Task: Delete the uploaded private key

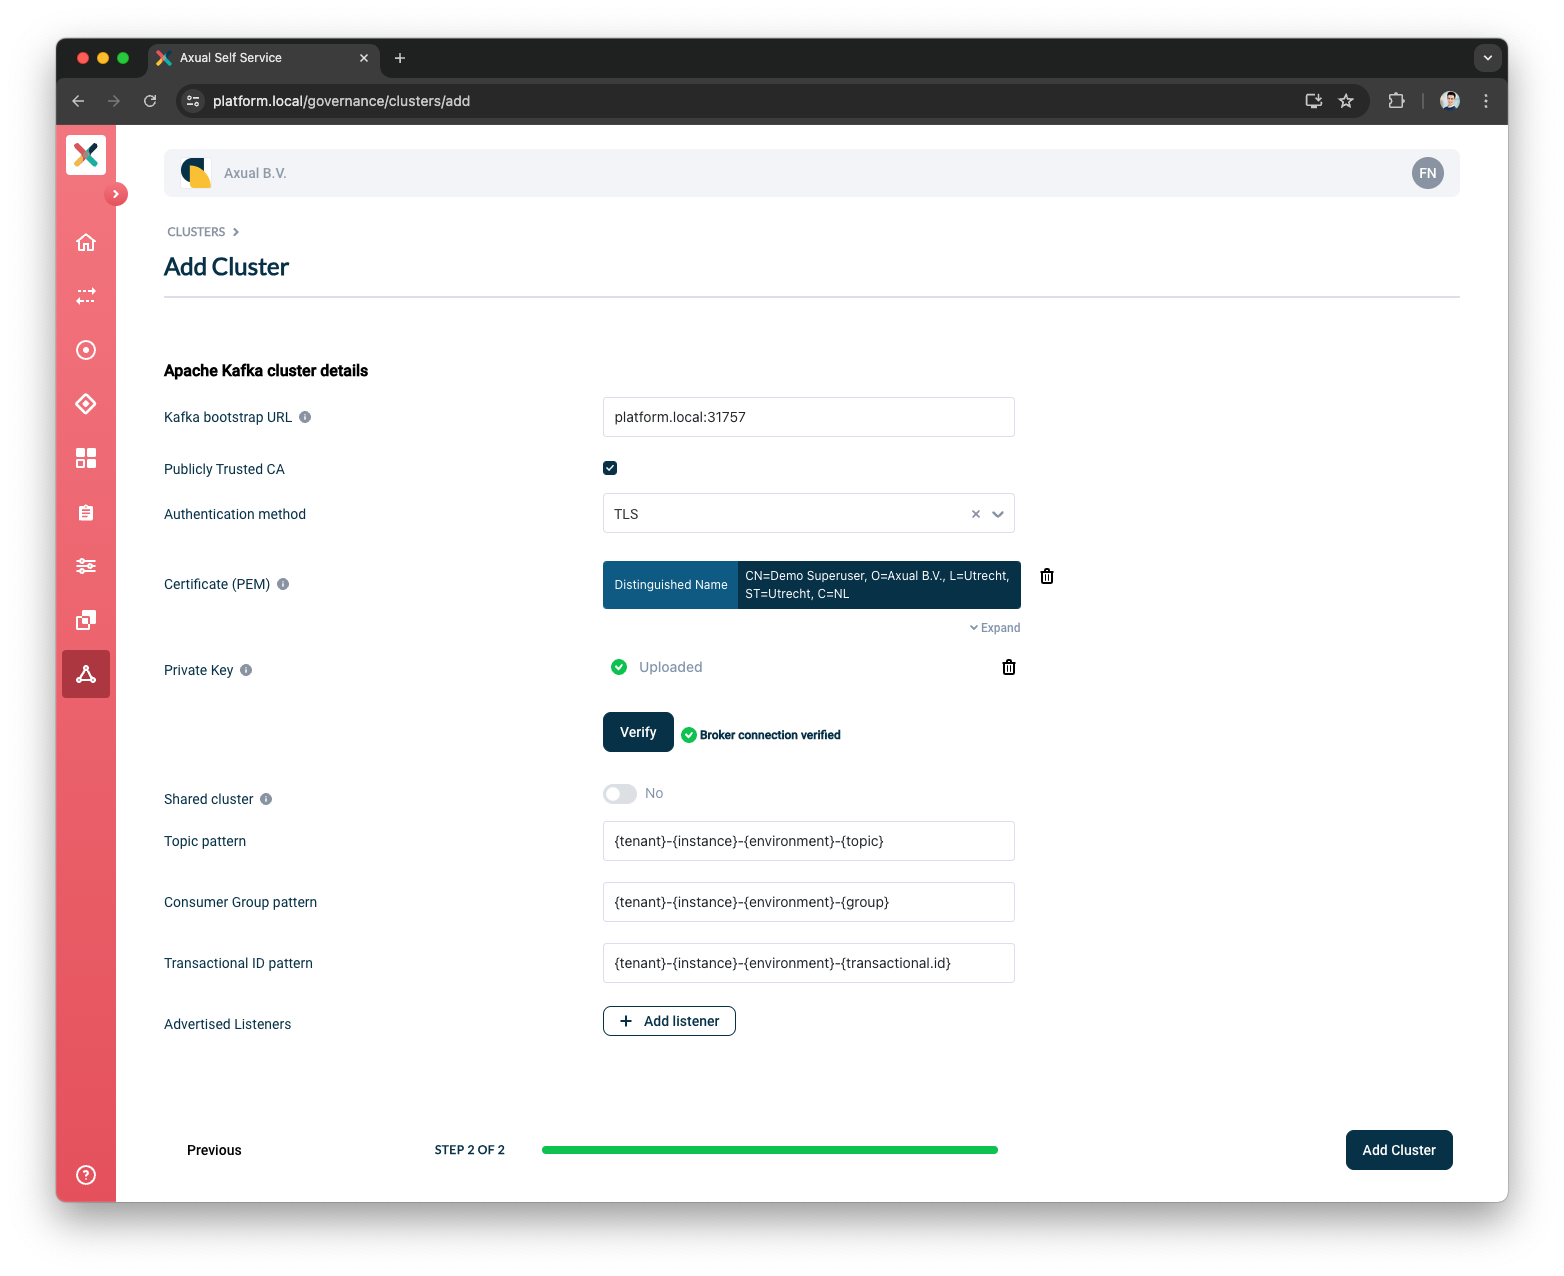Action: click(1009, 667)
